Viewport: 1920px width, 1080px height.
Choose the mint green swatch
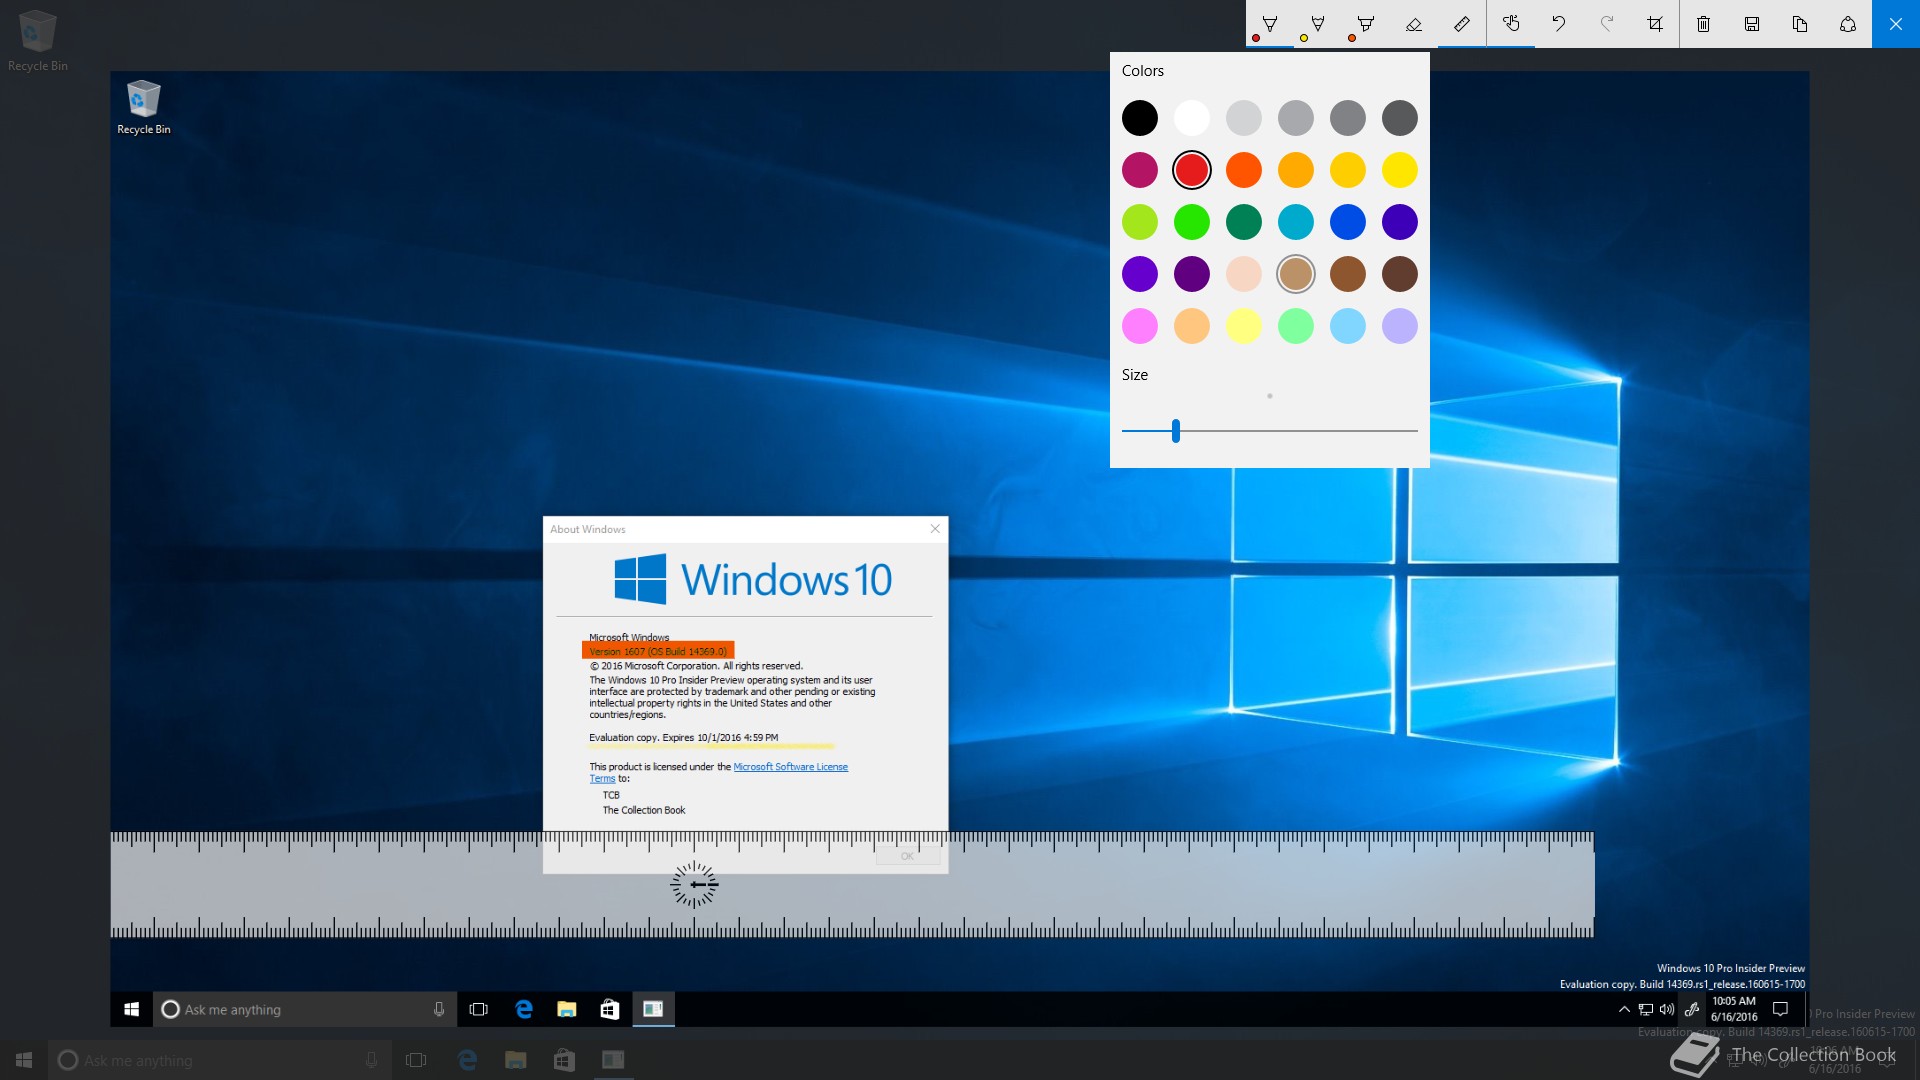(1296, 326)
